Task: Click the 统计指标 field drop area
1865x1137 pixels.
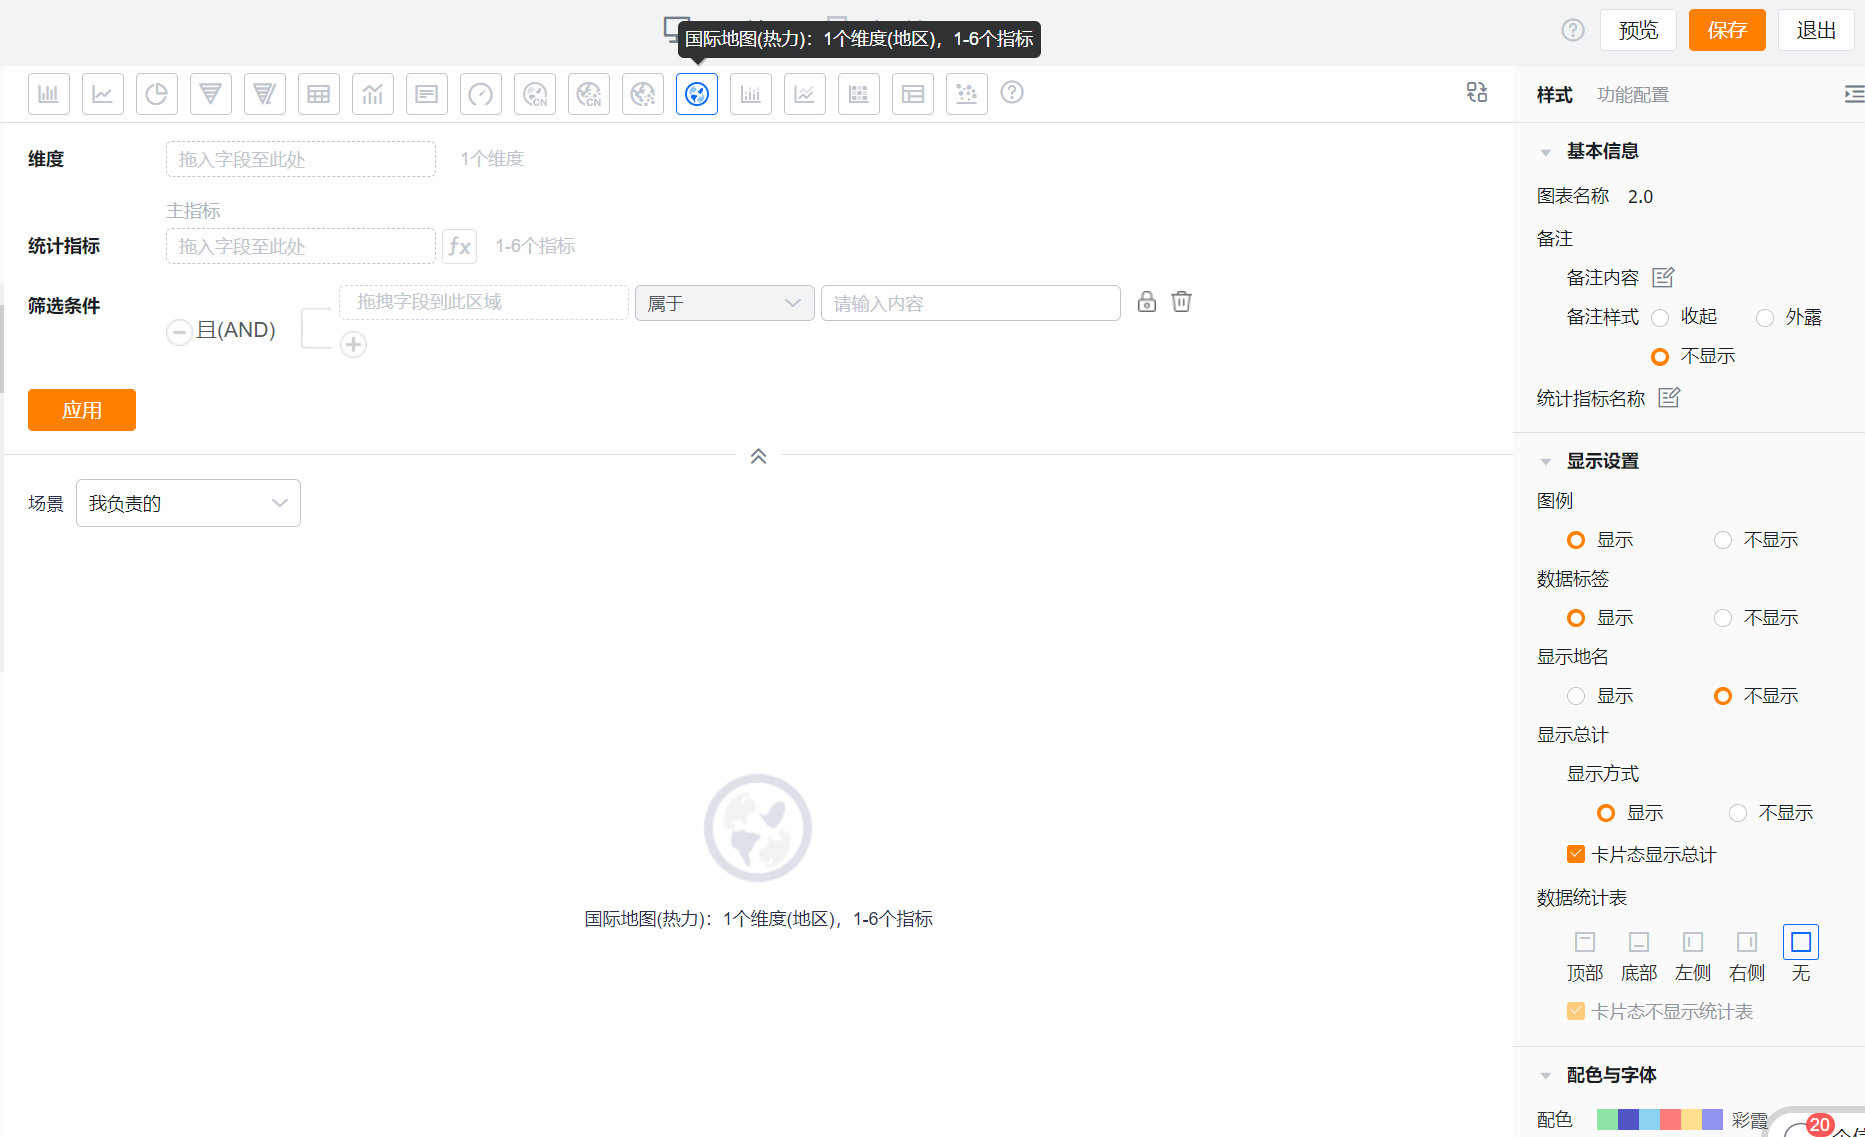Action: pyautogui.click(x=301, y=246)
